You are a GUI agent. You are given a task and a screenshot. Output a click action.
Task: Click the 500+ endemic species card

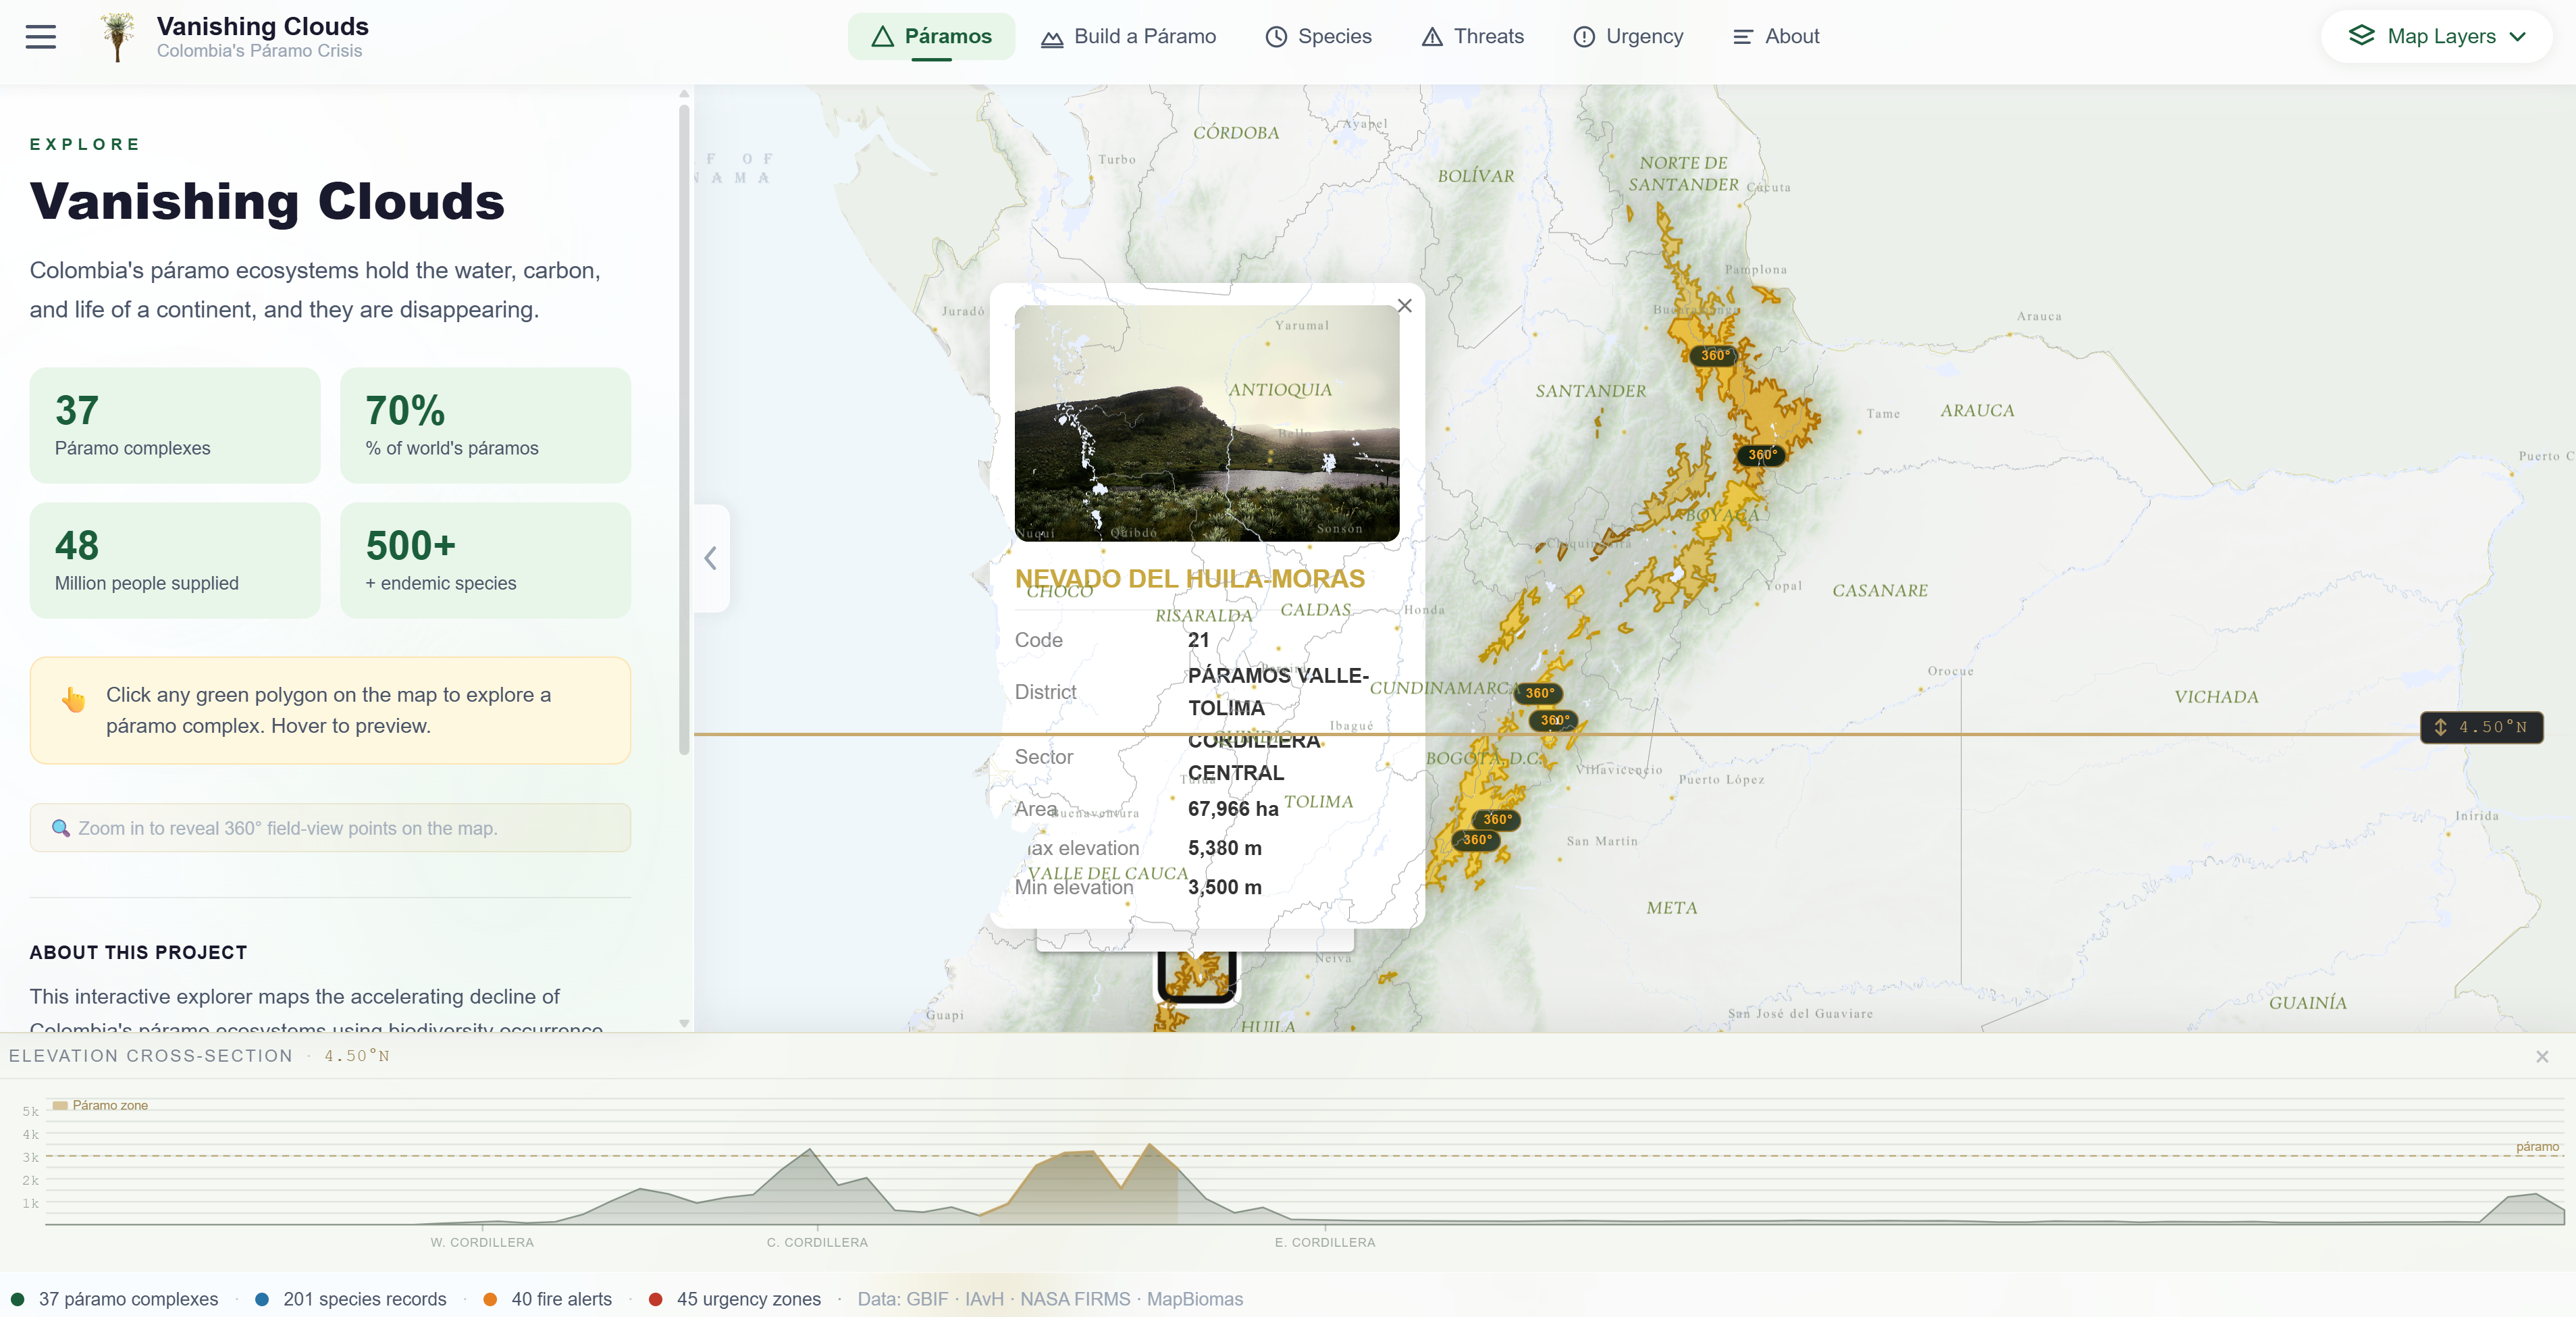485,560
